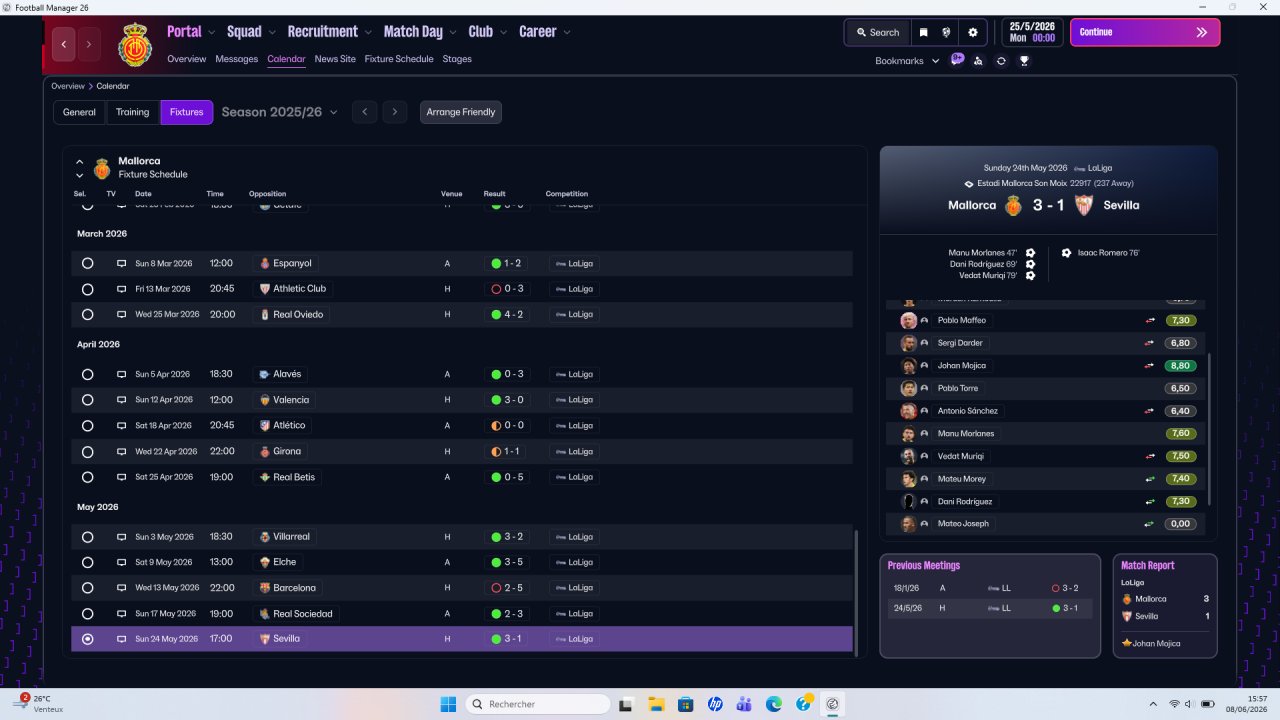Open File Explorer from the taskbar
1280x720 pixels.
[x=656, y=704]
